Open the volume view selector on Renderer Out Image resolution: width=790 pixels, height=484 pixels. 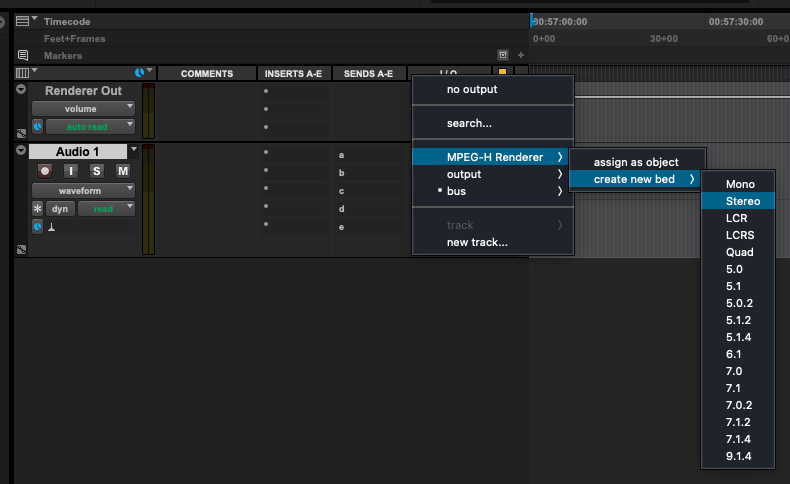point(83,109)
